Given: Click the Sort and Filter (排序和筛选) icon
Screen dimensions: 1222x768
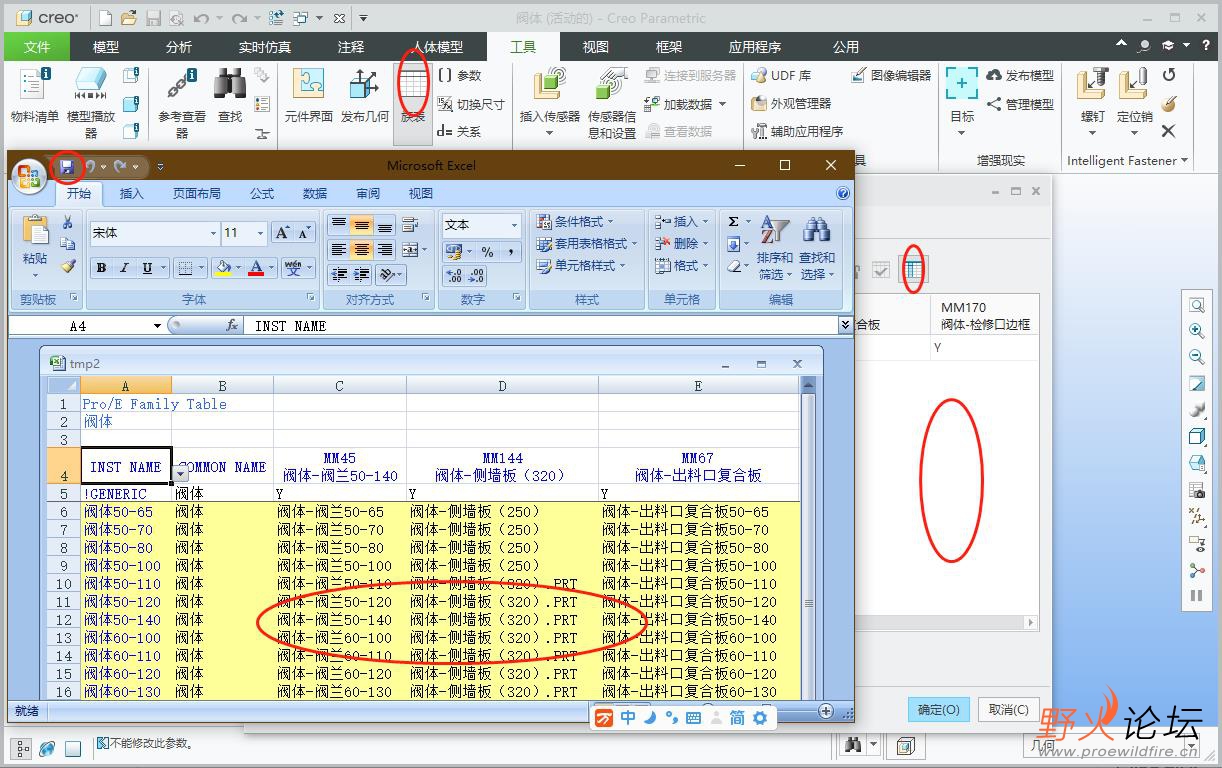Looking at the screenshot, I should (774, 247).
